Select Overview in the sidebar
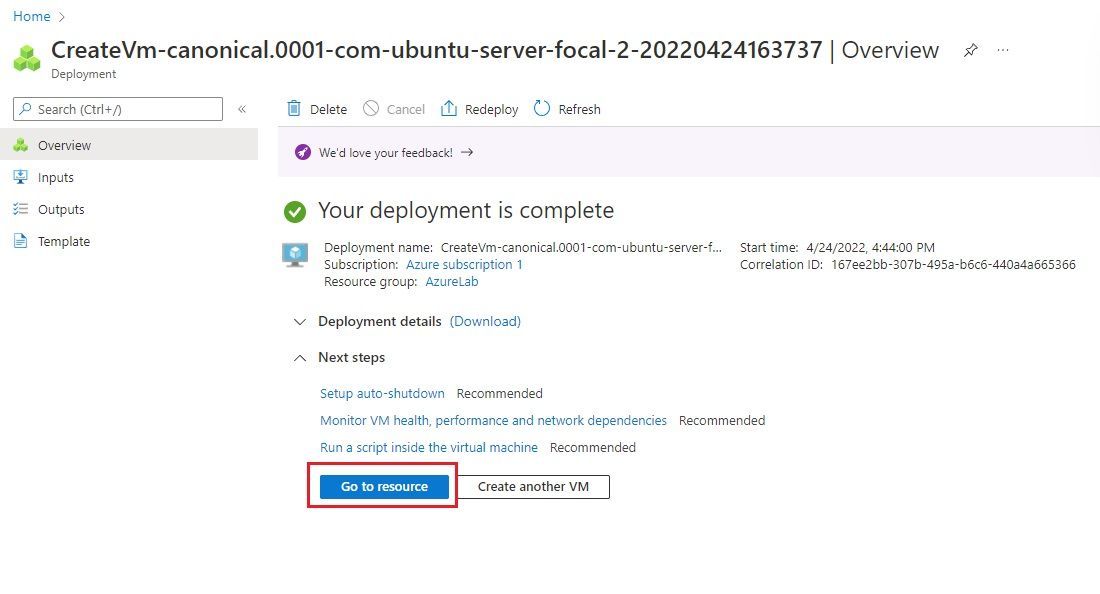The height and width of the screenshot is (594, 1100). click(x=129, y=145)
